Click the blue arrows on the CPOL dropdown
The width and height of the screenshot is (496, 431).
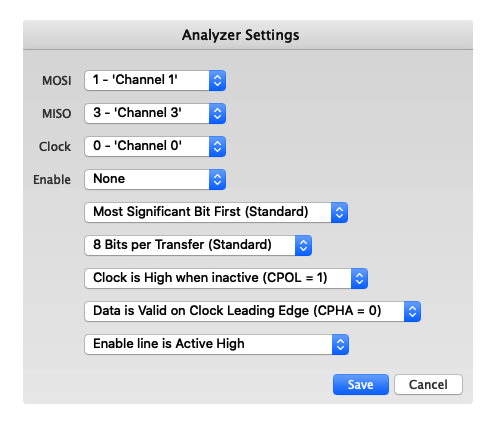[x=359, y=278]
